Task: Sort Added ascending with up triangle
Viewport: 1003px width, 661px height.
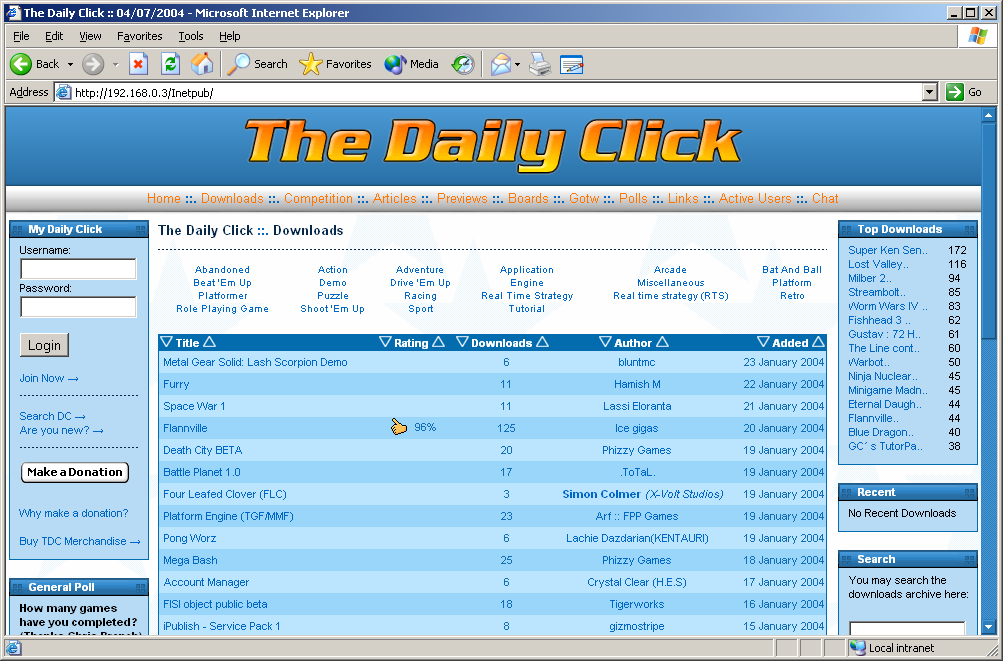Action: 818,342
